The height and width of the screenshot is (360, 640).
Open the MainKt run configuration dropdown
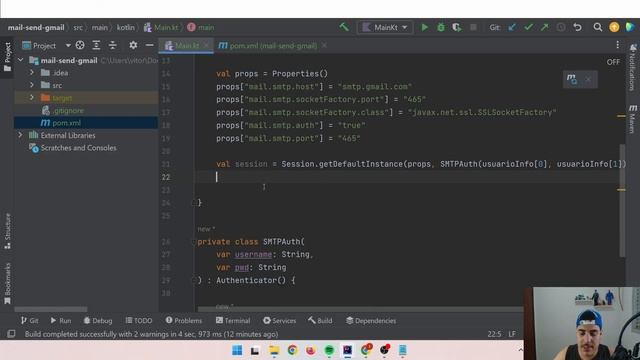click(385, 27)
